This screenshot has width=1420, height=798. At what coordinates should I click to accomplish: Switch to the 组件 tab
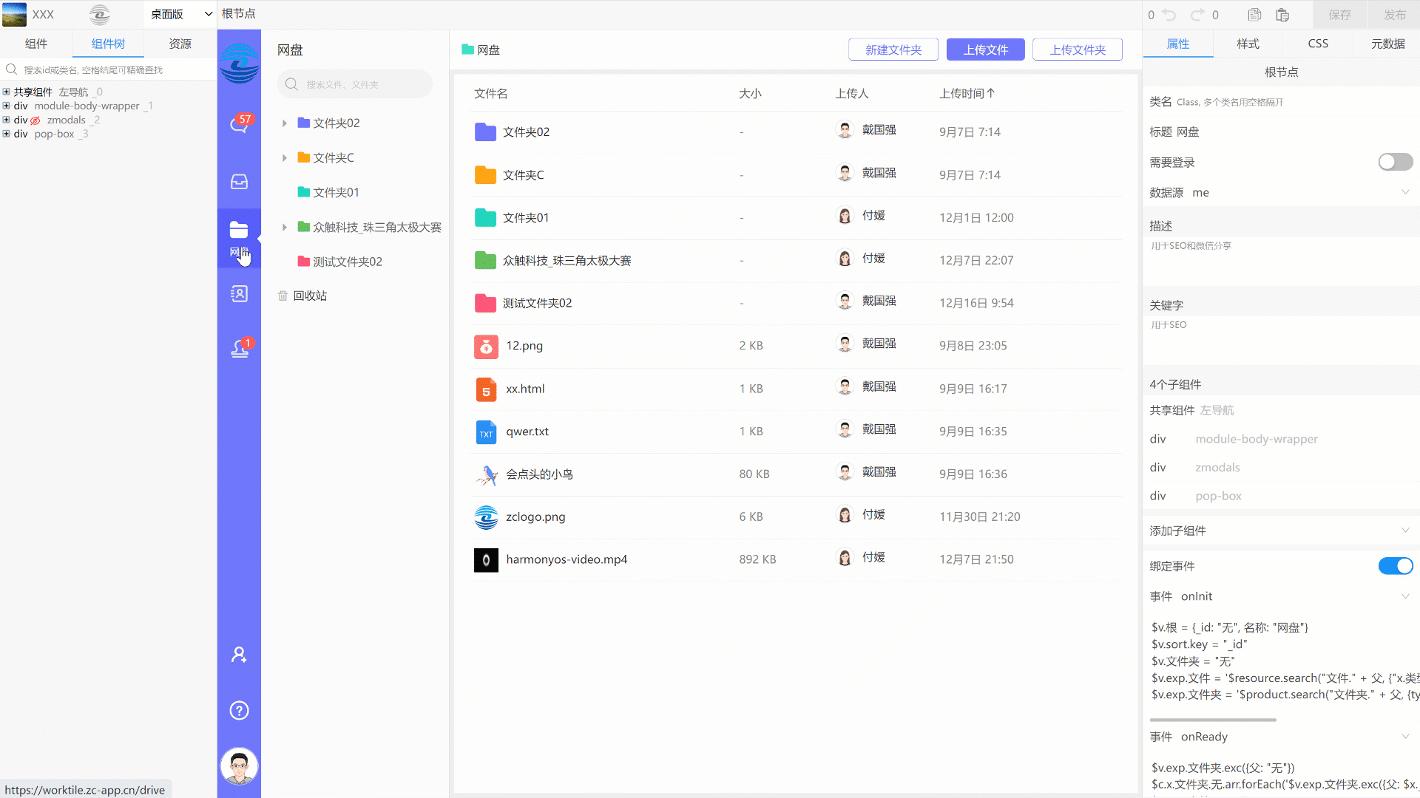(36, 44)
